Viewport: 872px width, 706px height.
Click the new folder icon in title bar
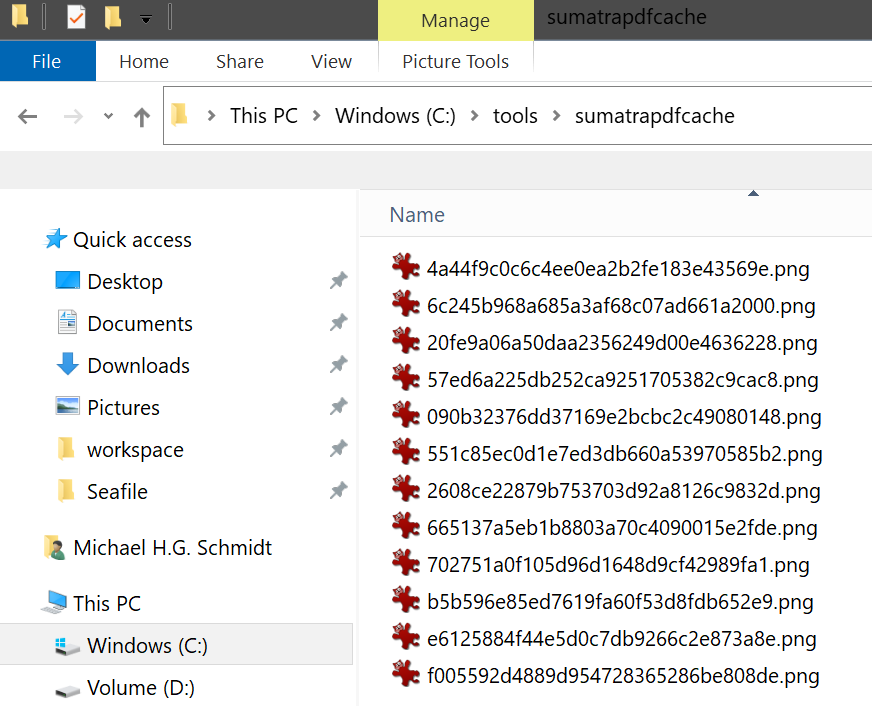[x=113, y=17]
